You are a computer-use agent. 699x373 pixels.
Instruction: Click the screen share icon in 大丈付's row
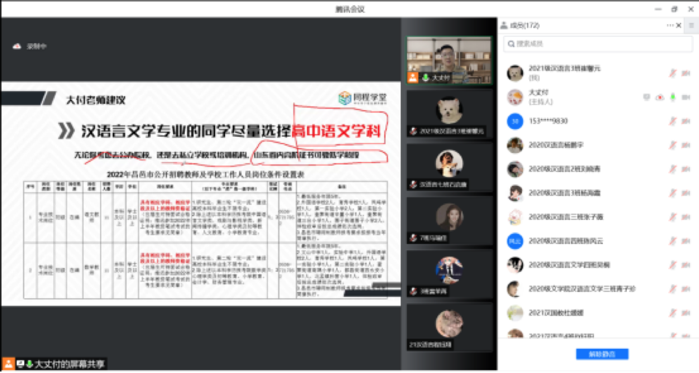(646, 97)
